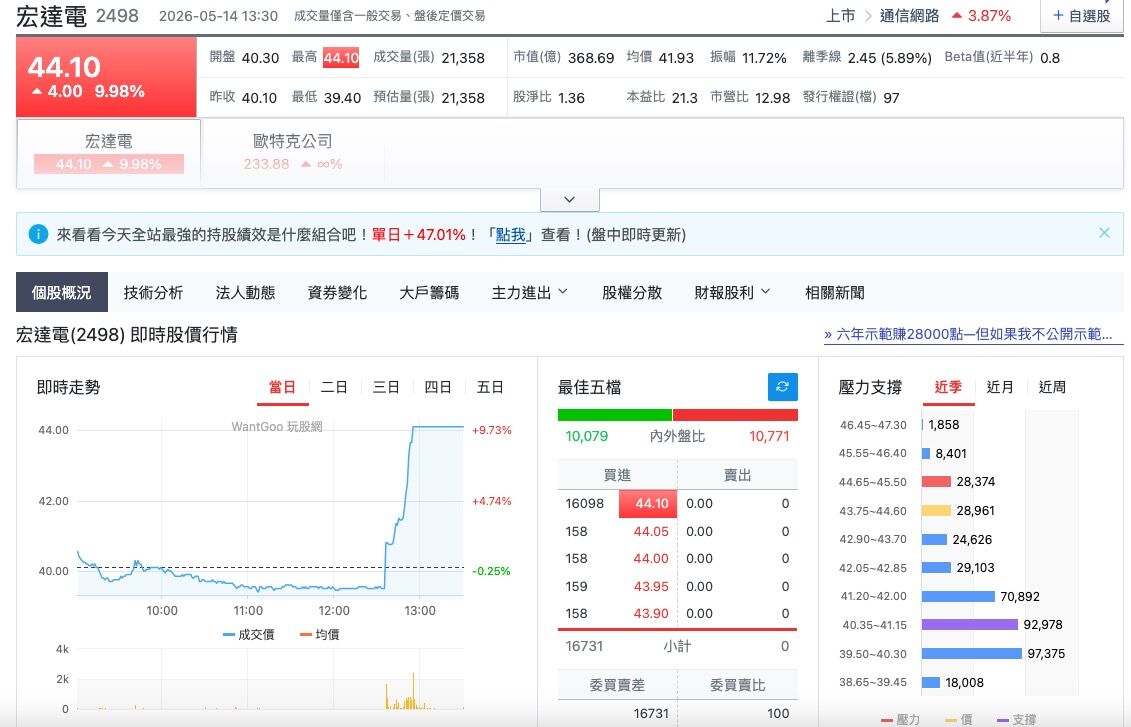Show 當日 intraday chart
The image size is (1131, 727).
click(283, 388)
